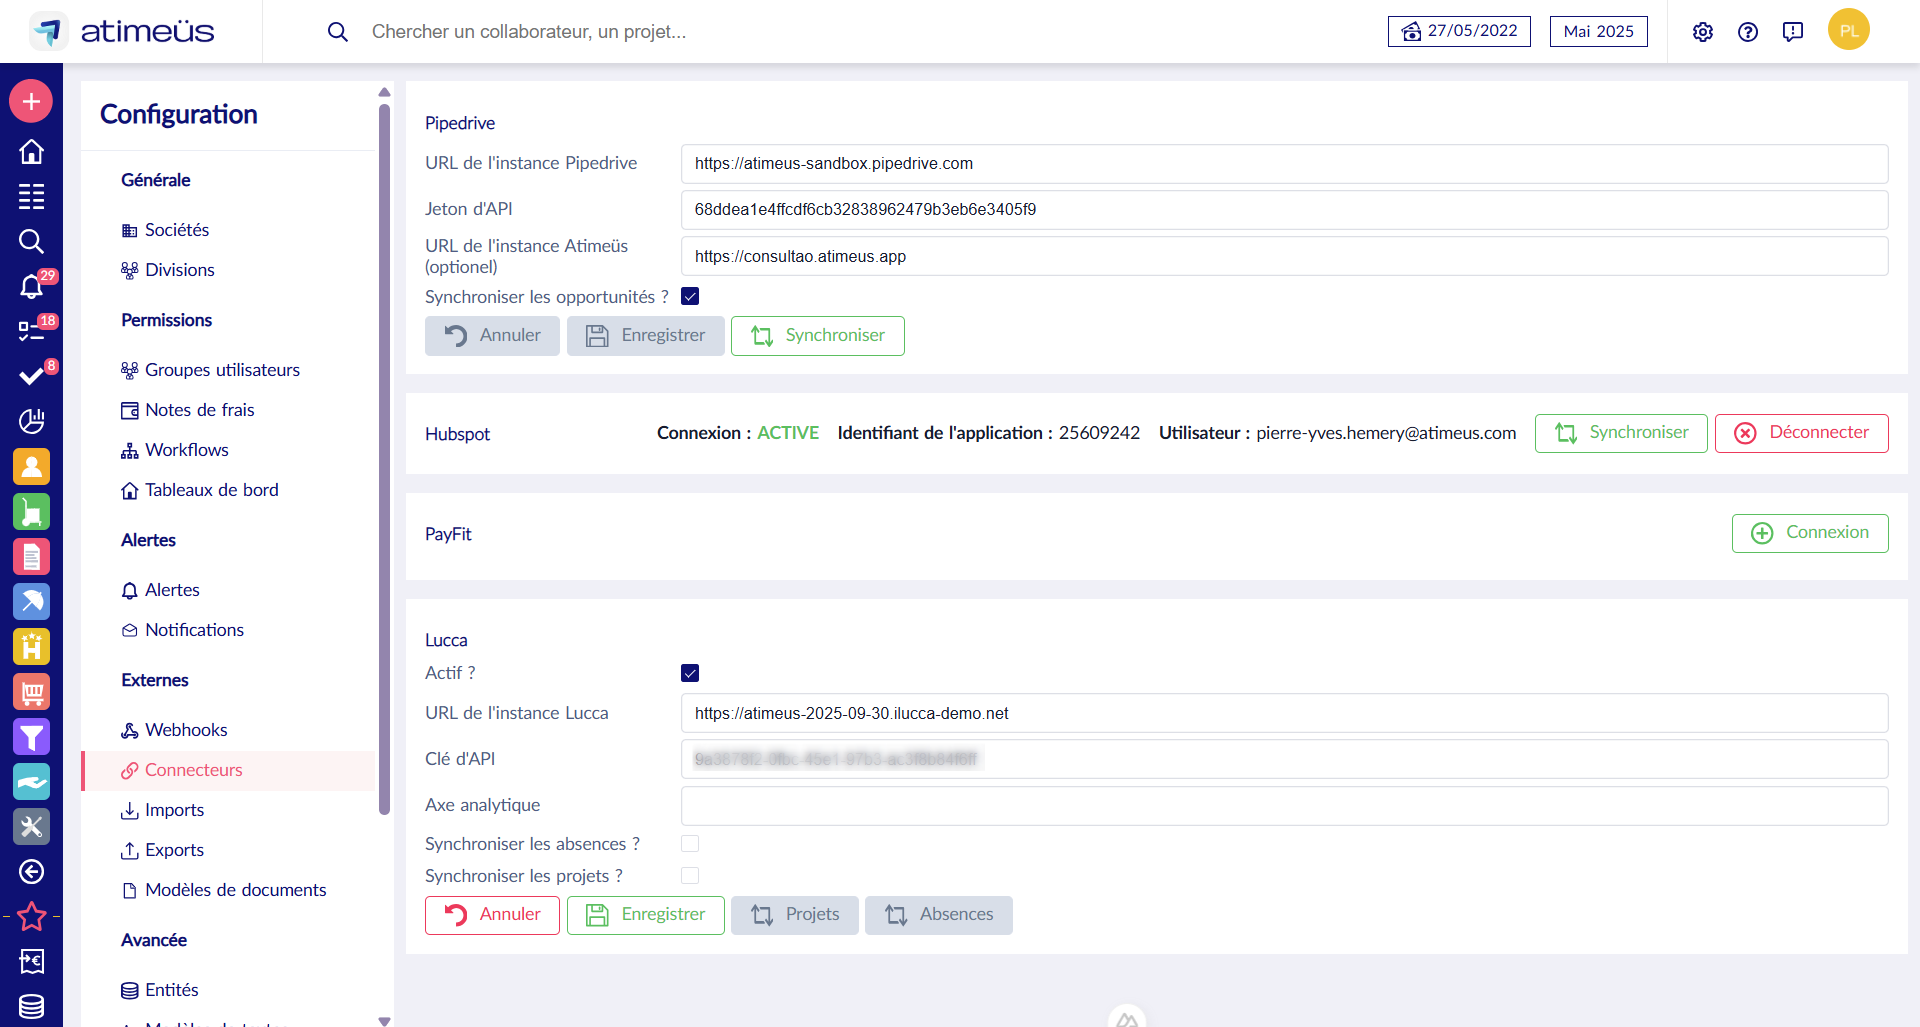Open the green building sidebar icon

click(x=31, y=511)
